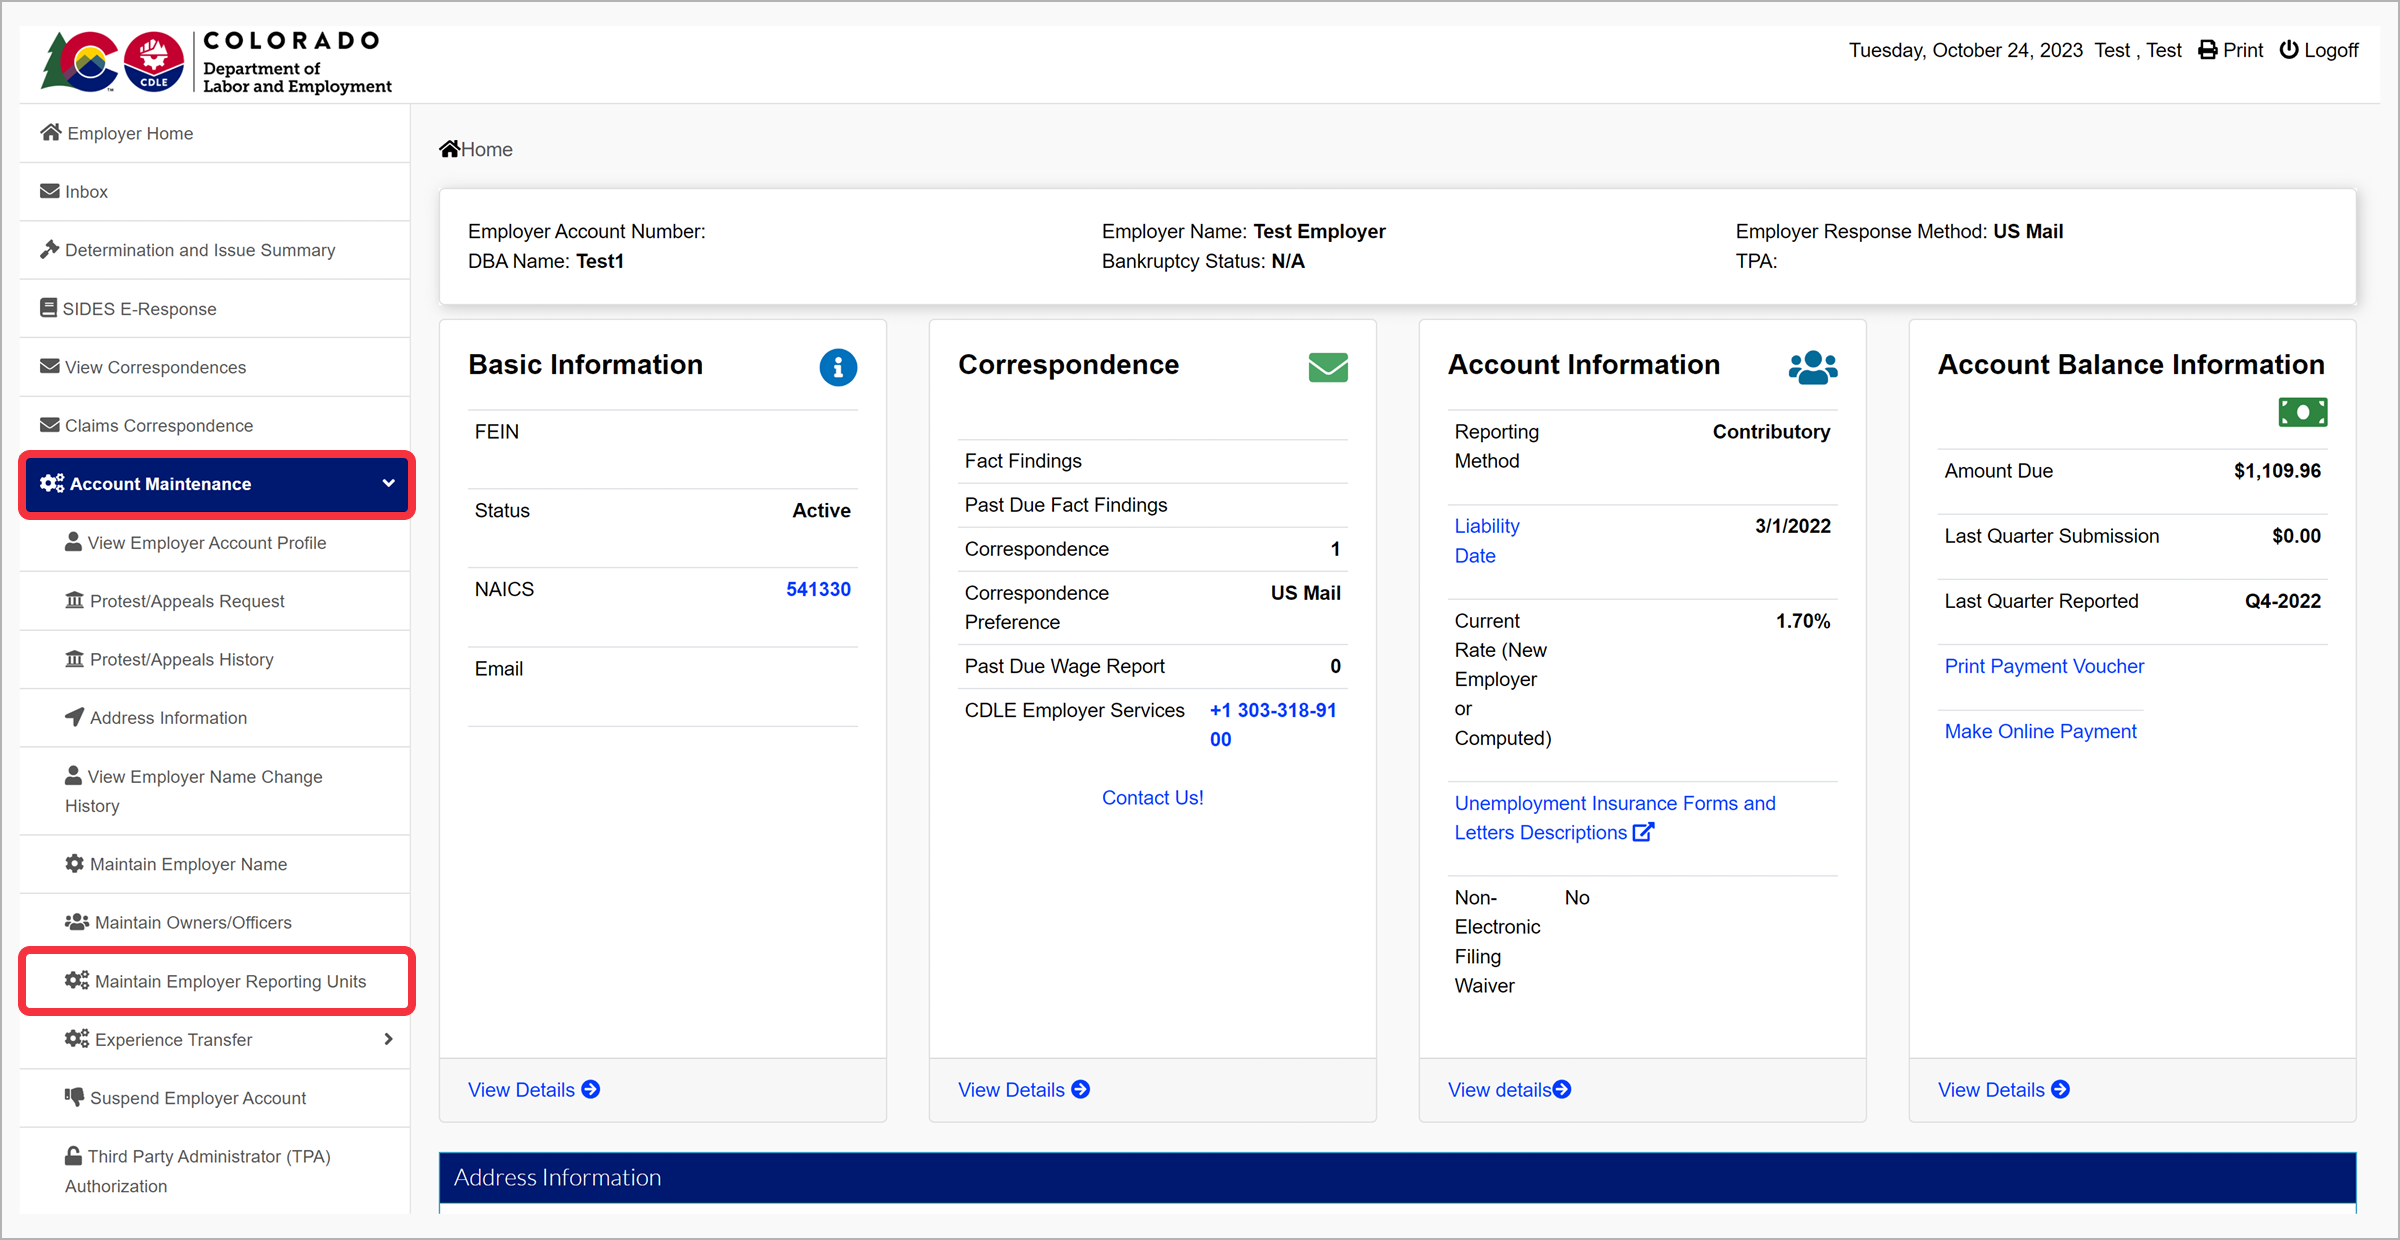Open SIDES E-Response menu item
This screenshot has height=1240, width=2400.
coord(215,309)
